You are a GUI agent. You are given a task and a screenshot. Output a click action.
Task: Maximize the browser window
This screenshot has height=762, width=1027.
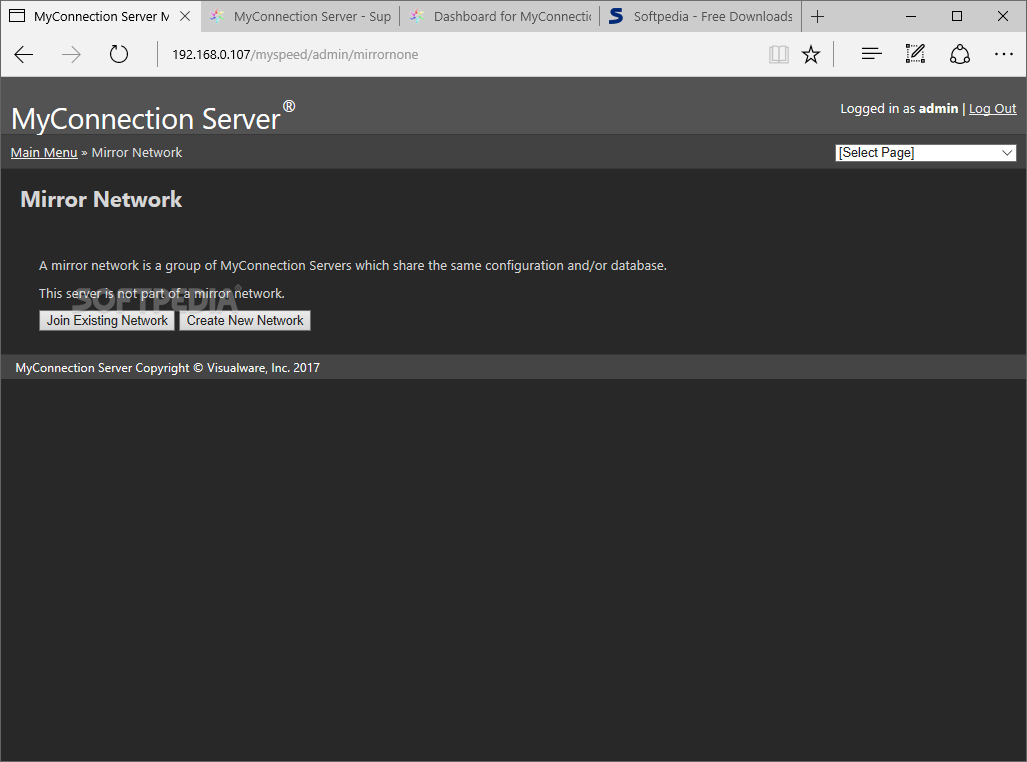coord(956,16)
